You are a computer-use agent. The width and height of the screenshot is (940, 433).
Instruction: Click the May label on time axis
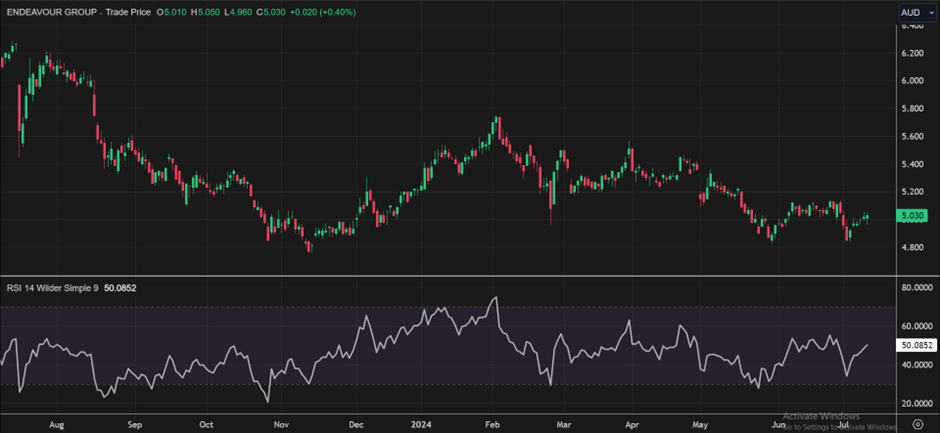pos(701,424)
